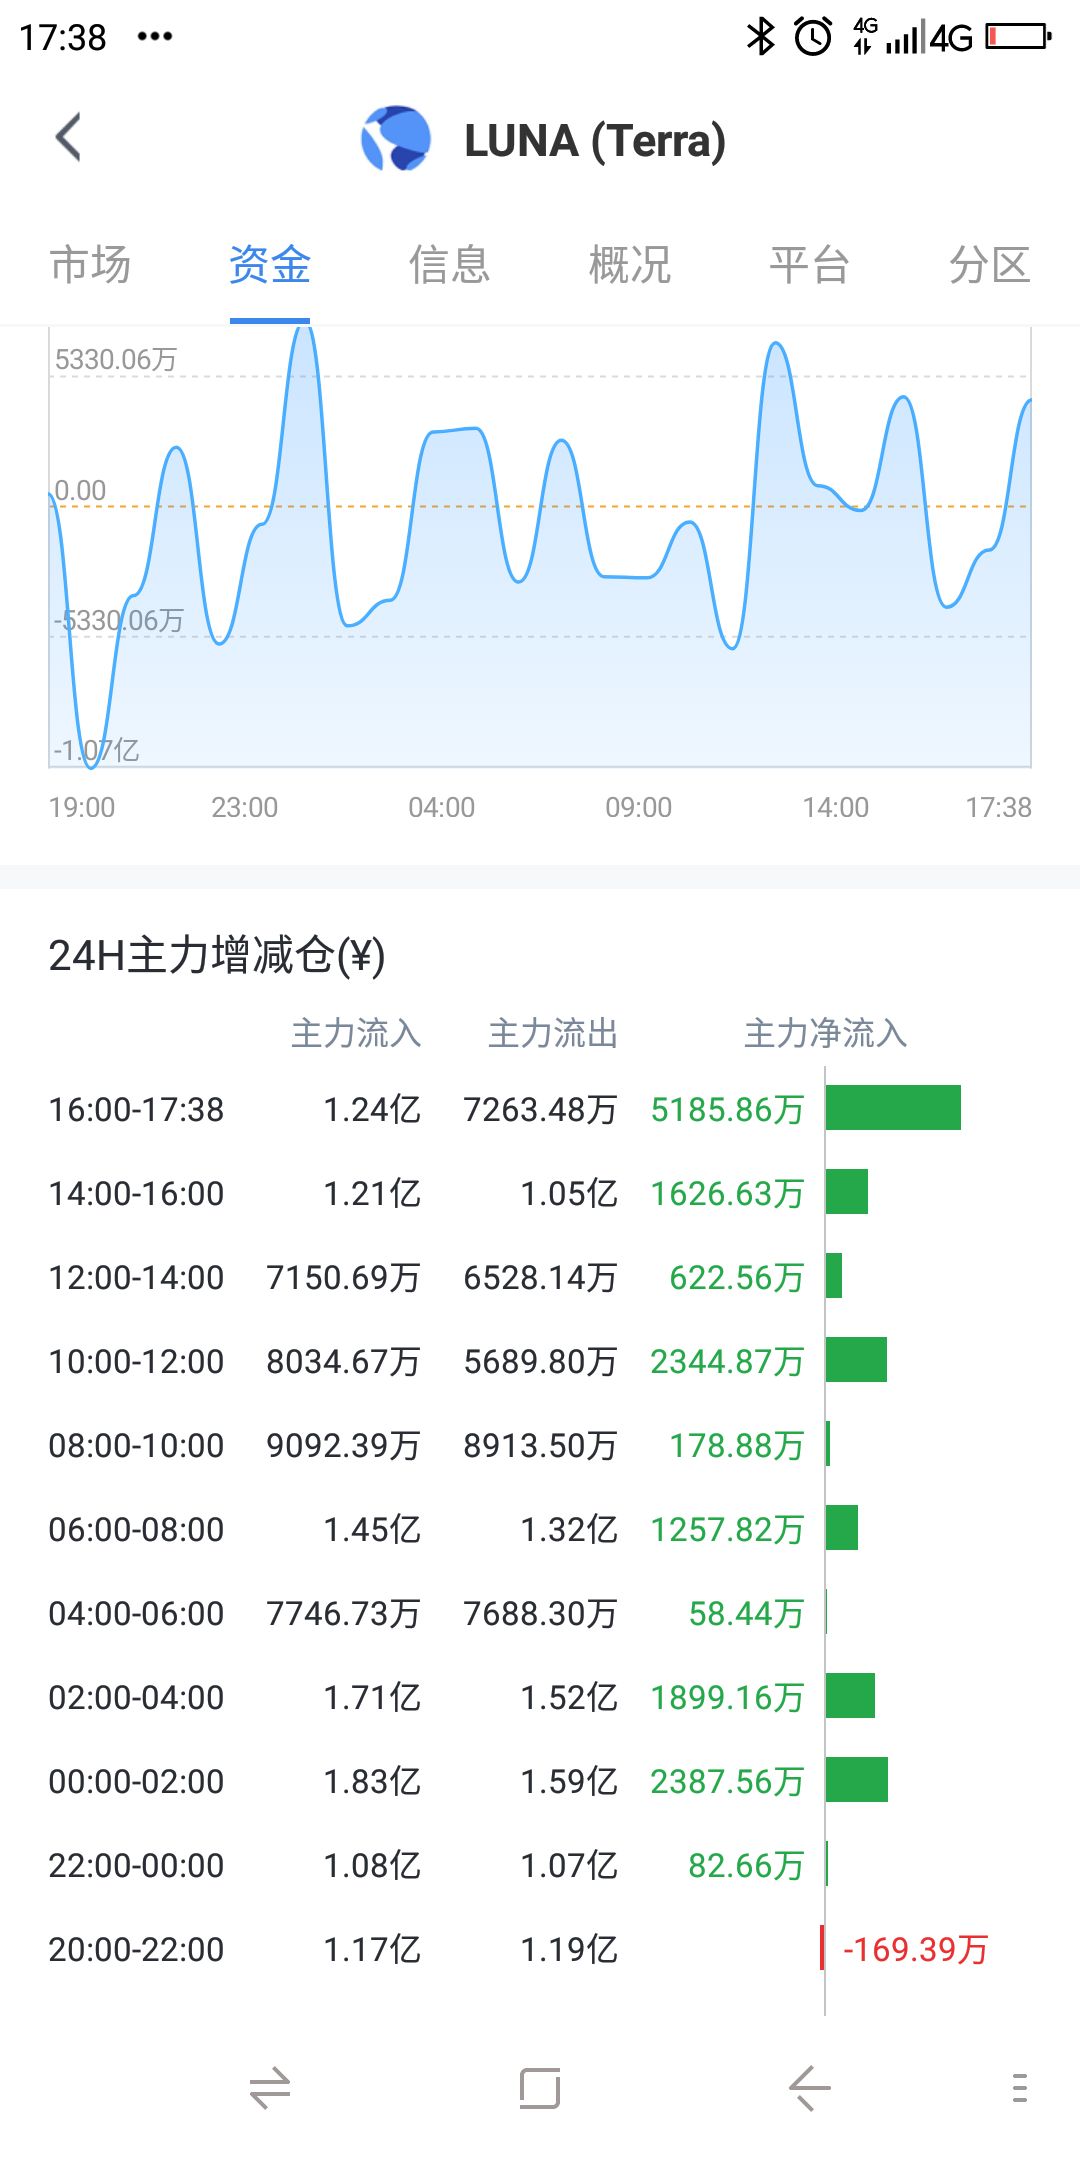This screenshot has height=2160, width=1080.
Task: Tap the 1257.82万 net inflow value
Action: 728,1529
